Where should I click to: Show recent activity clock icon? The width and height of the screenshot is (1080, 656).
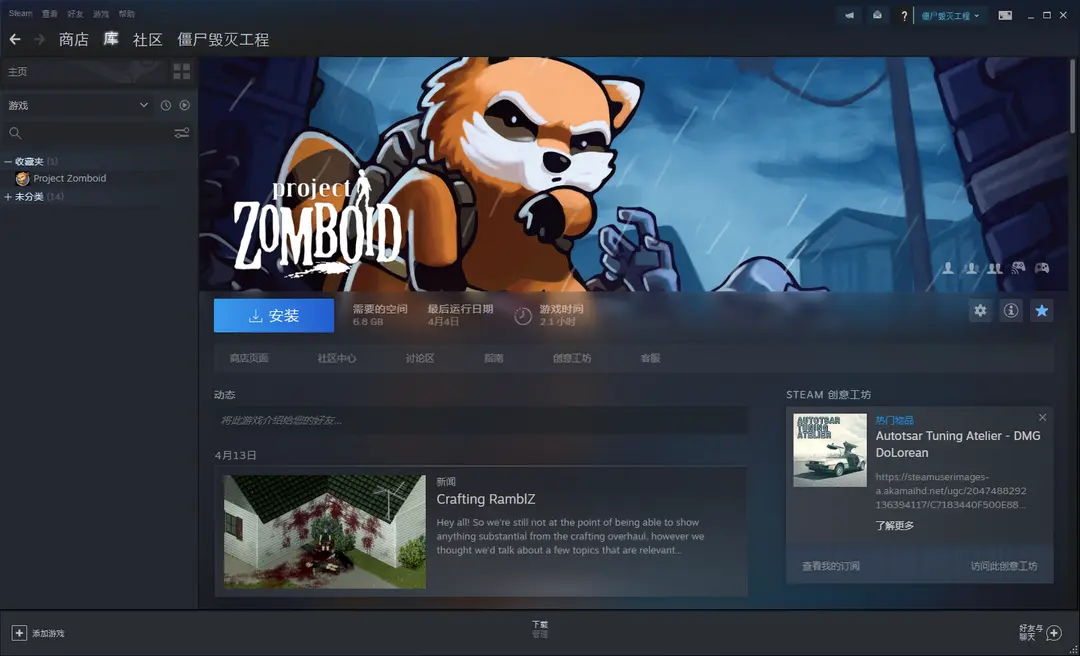coord(165,105)
